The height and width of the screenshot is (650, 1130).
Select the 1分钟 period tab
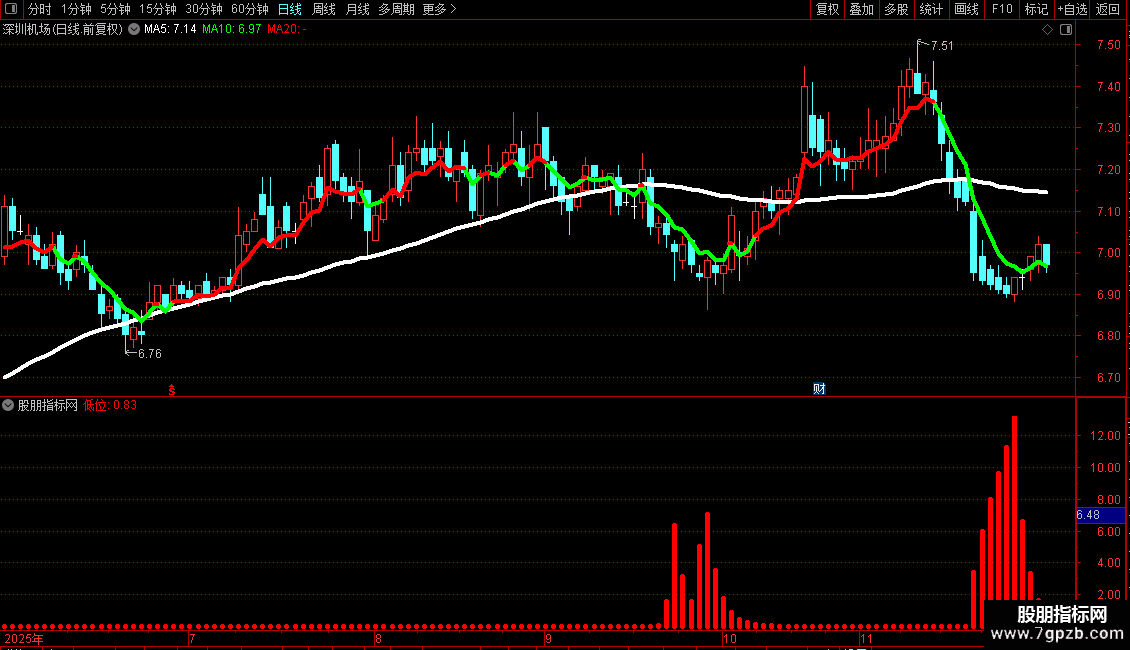pyautogui.click(x=76, y=9)
